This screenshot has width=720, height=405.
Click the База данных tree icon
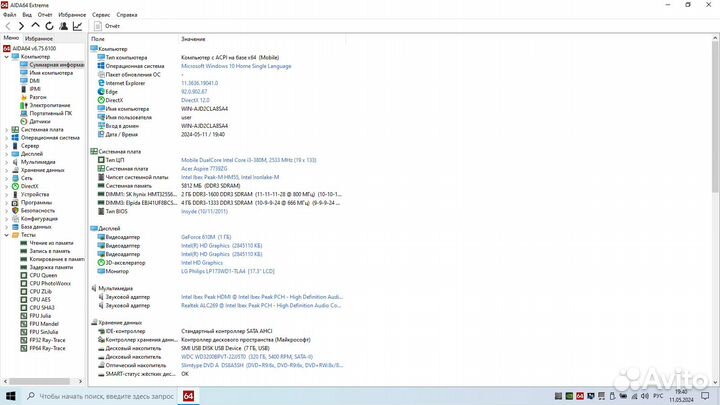(x=15, y=227)
